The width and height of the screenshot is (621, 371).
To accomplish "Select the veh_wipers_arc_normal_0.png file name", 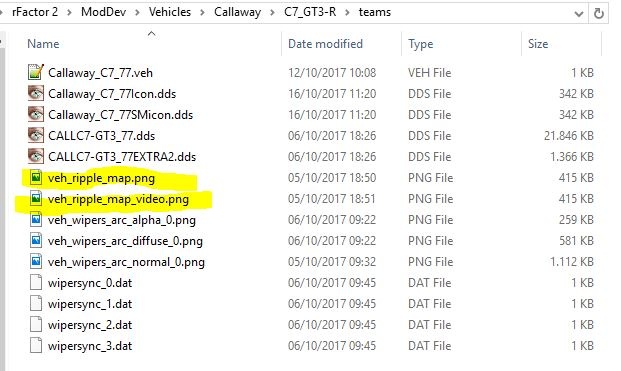I will pos(126,262).
